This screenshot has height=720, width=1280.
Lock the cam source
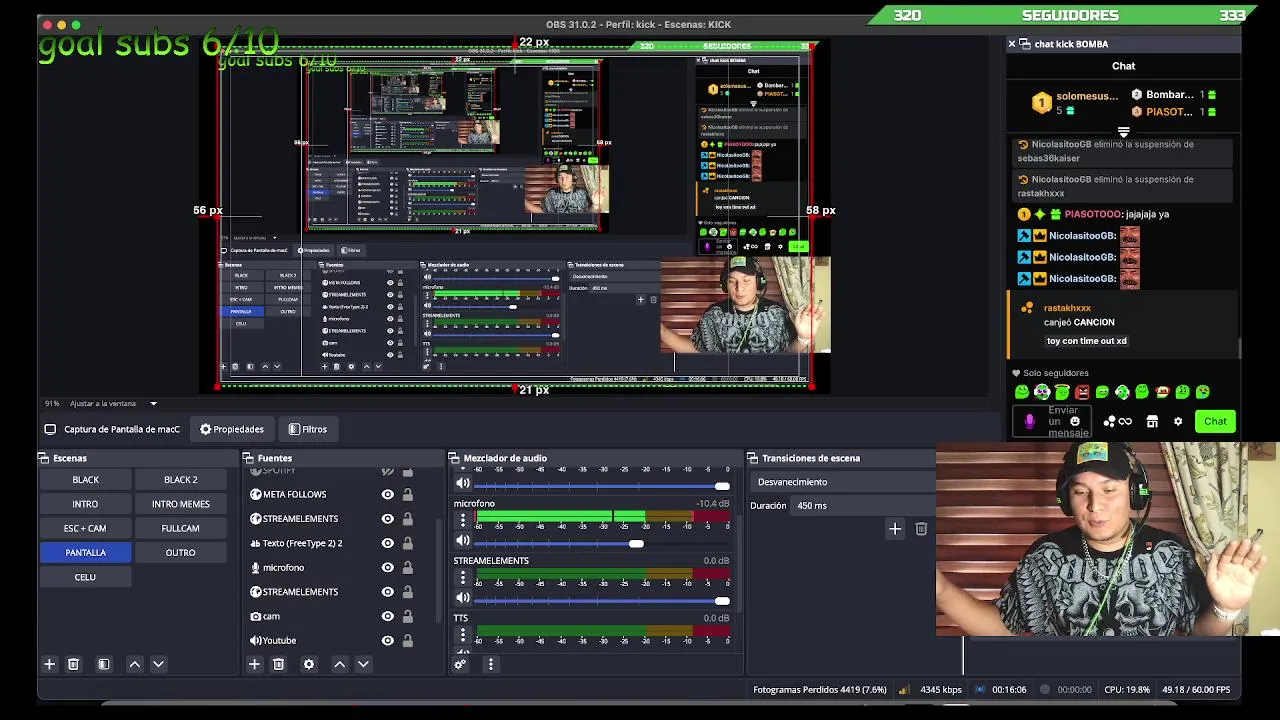[x=408, y=616]
